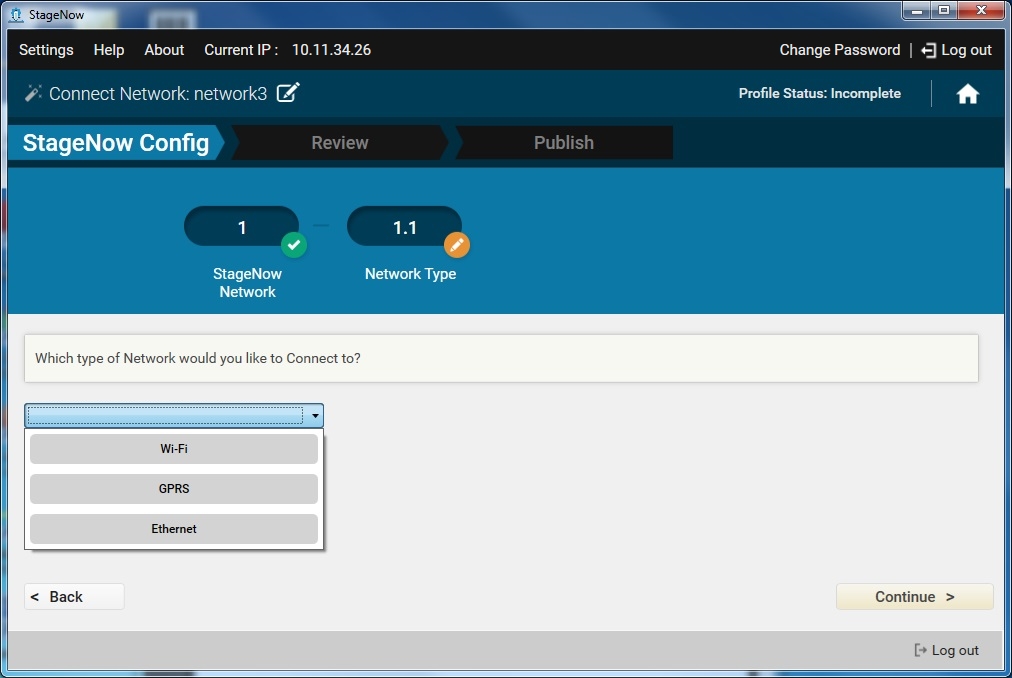This screenshot has height=678, width=1012.
Task: Click the Home icon
Action: click(967, 94)
